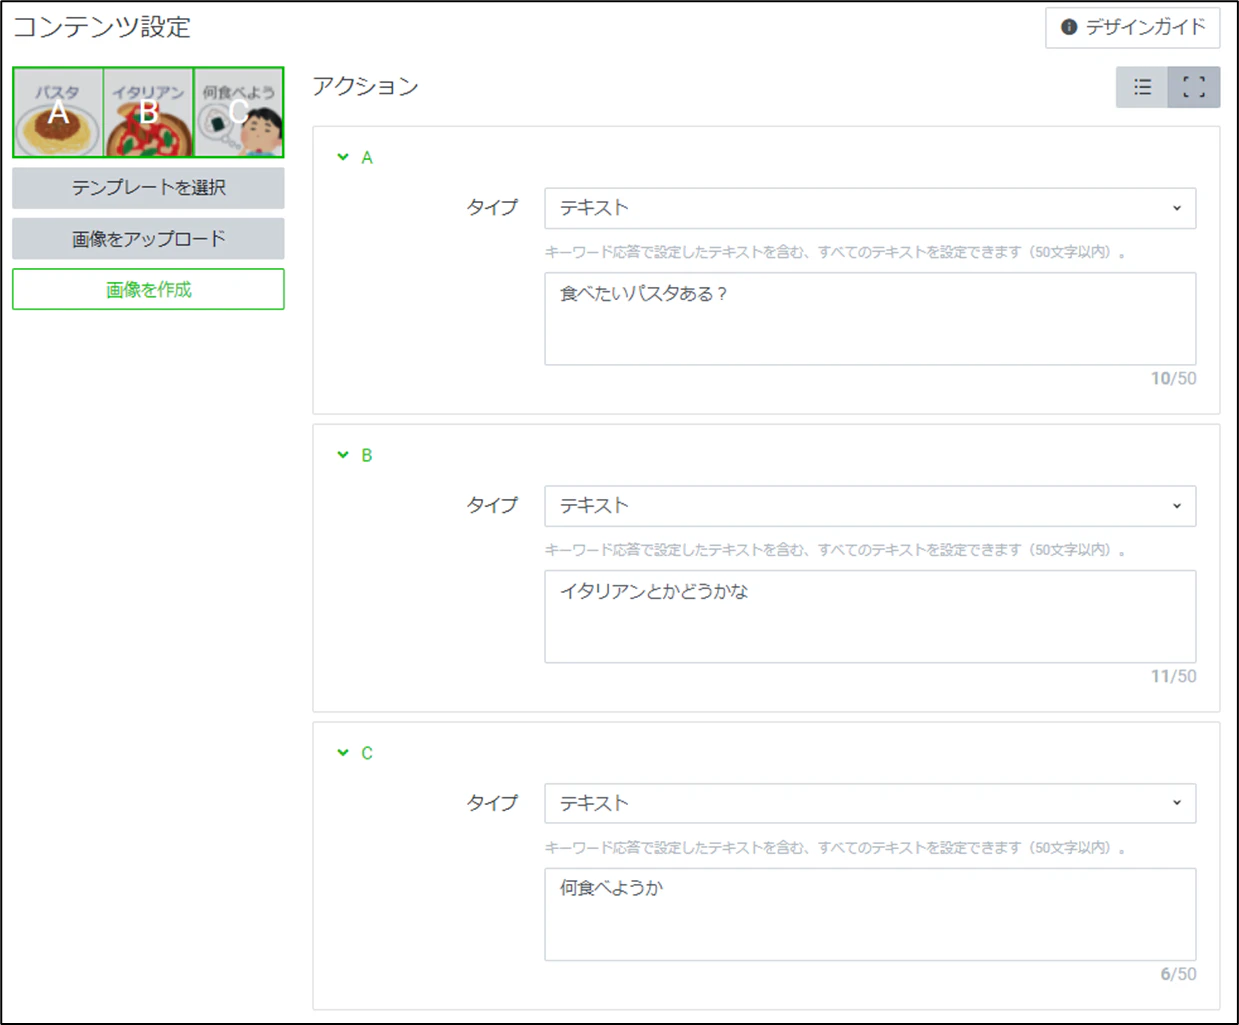Open タイプ dropdown in section A

pos(870,208)
